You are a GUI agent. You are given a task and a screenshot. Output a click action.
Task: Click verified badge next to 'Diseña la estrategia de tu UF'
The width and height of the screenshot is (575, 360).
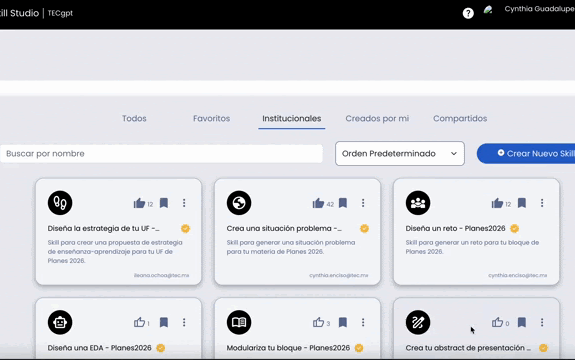[186, 228]
